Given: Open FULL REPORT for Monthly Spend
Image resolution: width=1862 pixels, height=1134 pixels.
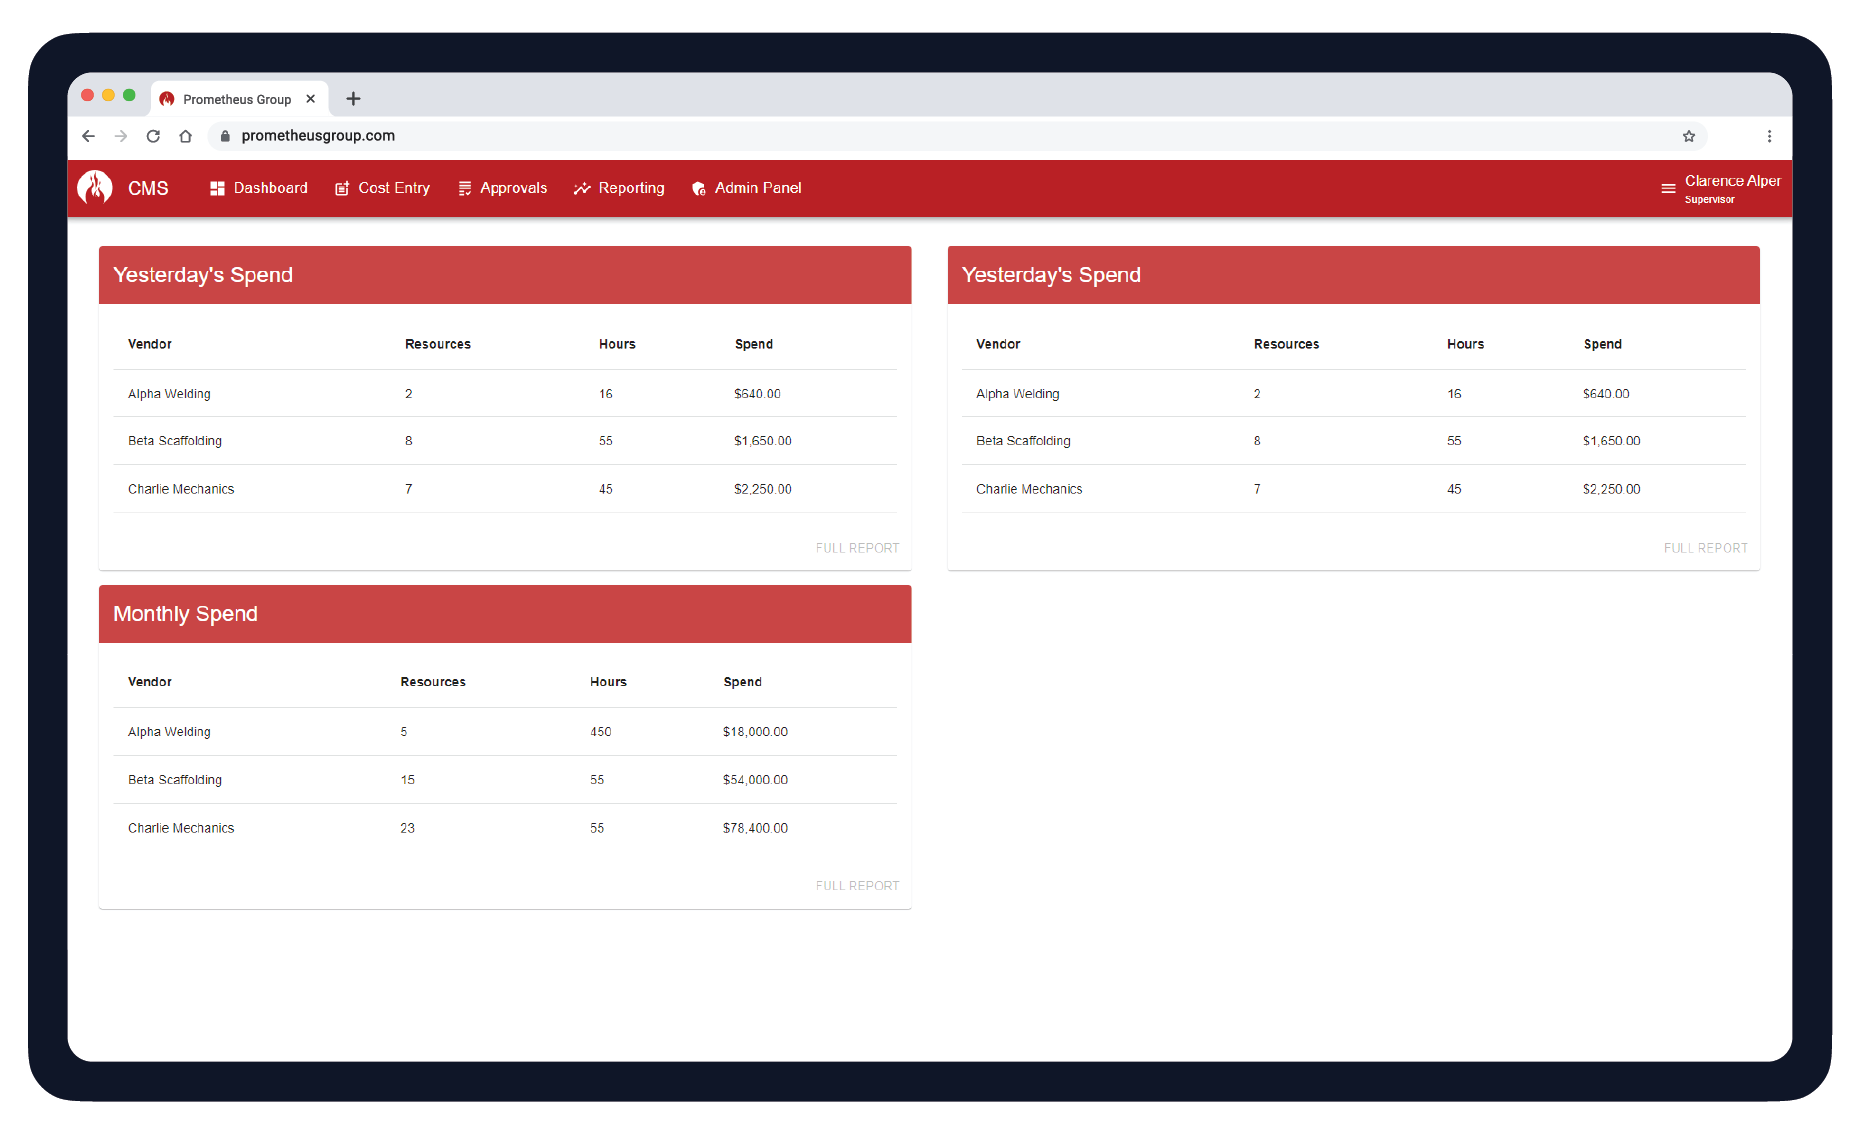Looking at the screenshot, I should [x=857, y=885].
